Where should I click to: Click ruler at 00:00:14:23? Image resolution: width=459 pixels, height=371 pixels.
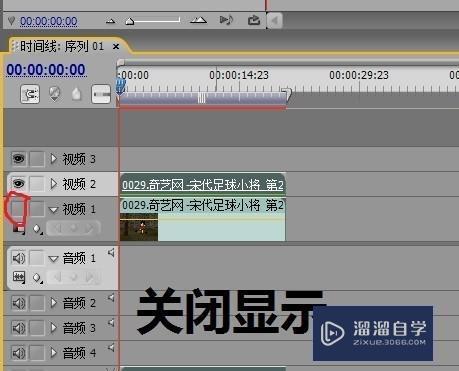pyautogui.click(x=239, y=75)
